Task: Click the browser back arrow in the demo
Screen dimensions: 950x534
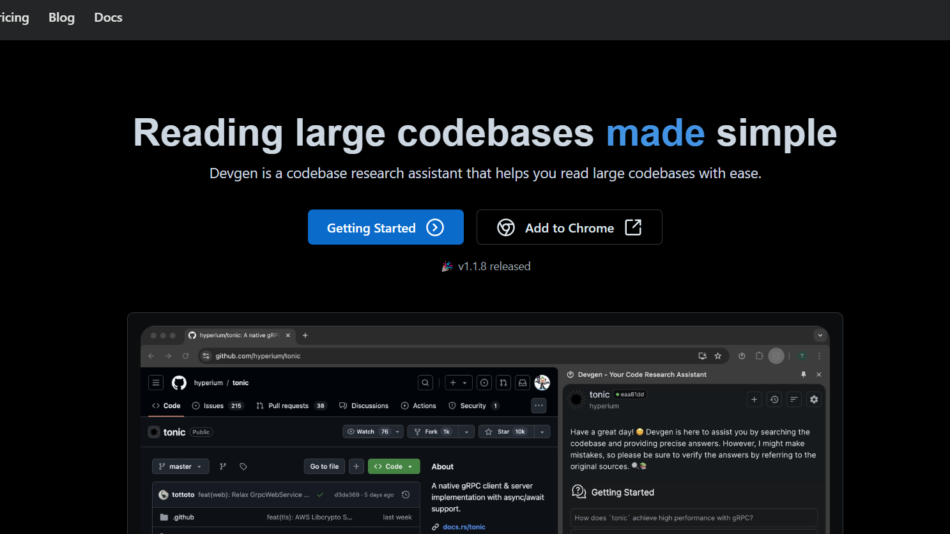Action: click(151, 356)
